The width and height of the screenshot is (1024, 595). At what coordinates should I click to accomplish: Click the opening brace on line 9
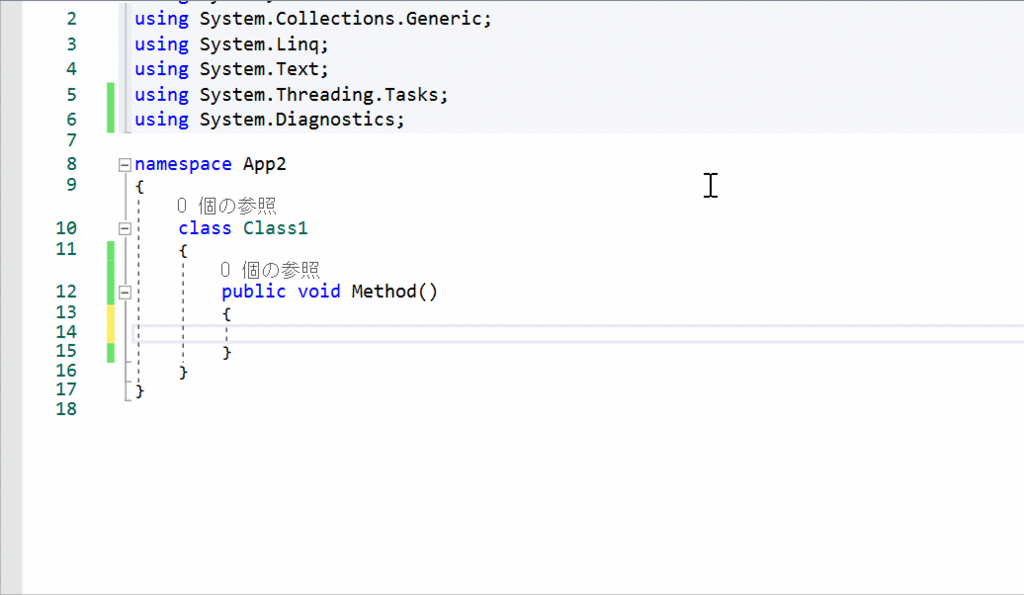pyautogui.click(x=139, y=187)
